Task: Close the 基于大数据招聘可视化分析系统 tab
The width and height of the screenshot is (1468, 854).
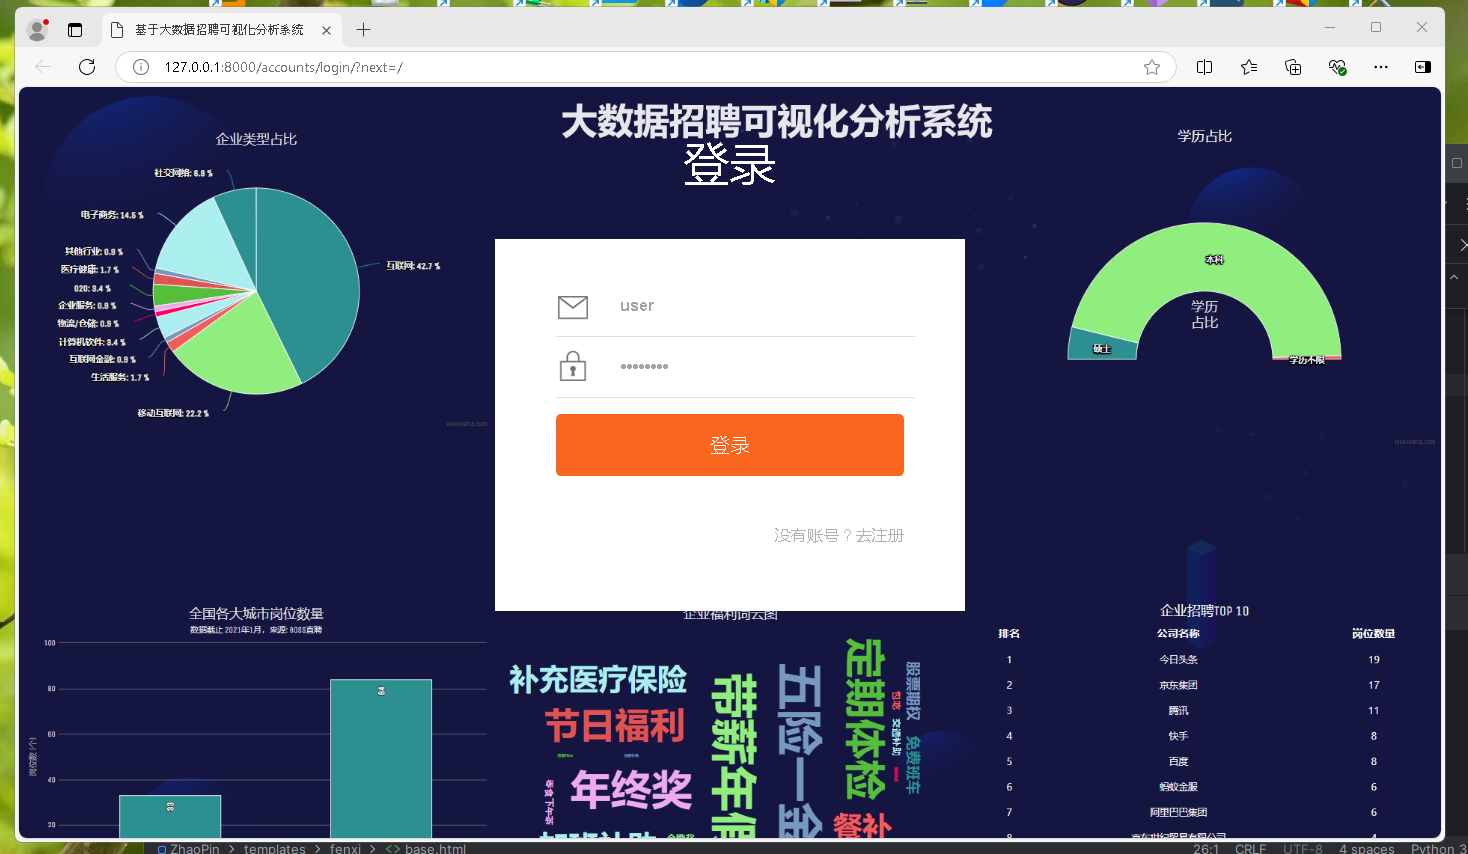Action: tap(326, 30)
